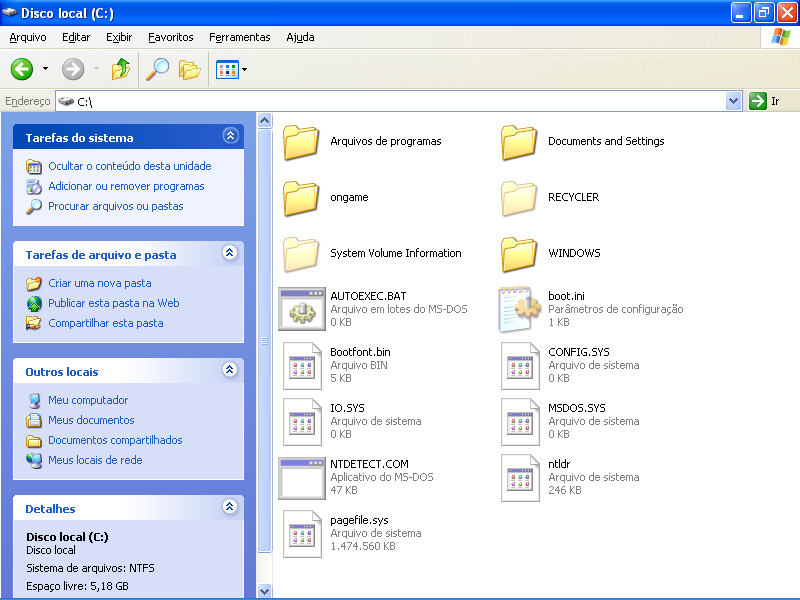Image resolution: width=800 pixels, height=600 pixels.
Task: Select the Arquivos de programas folder
Action: click(300, 142)
